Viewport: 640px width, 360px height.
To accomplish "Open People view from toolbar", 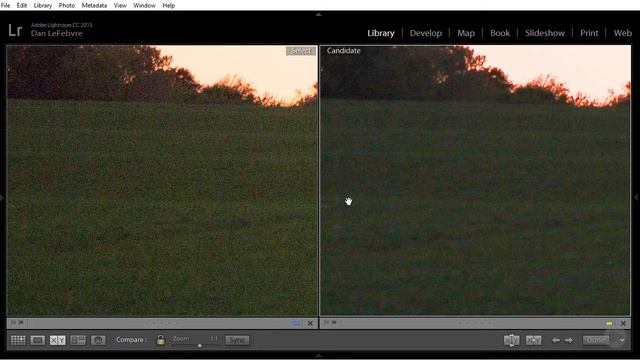I will point(98,340).
